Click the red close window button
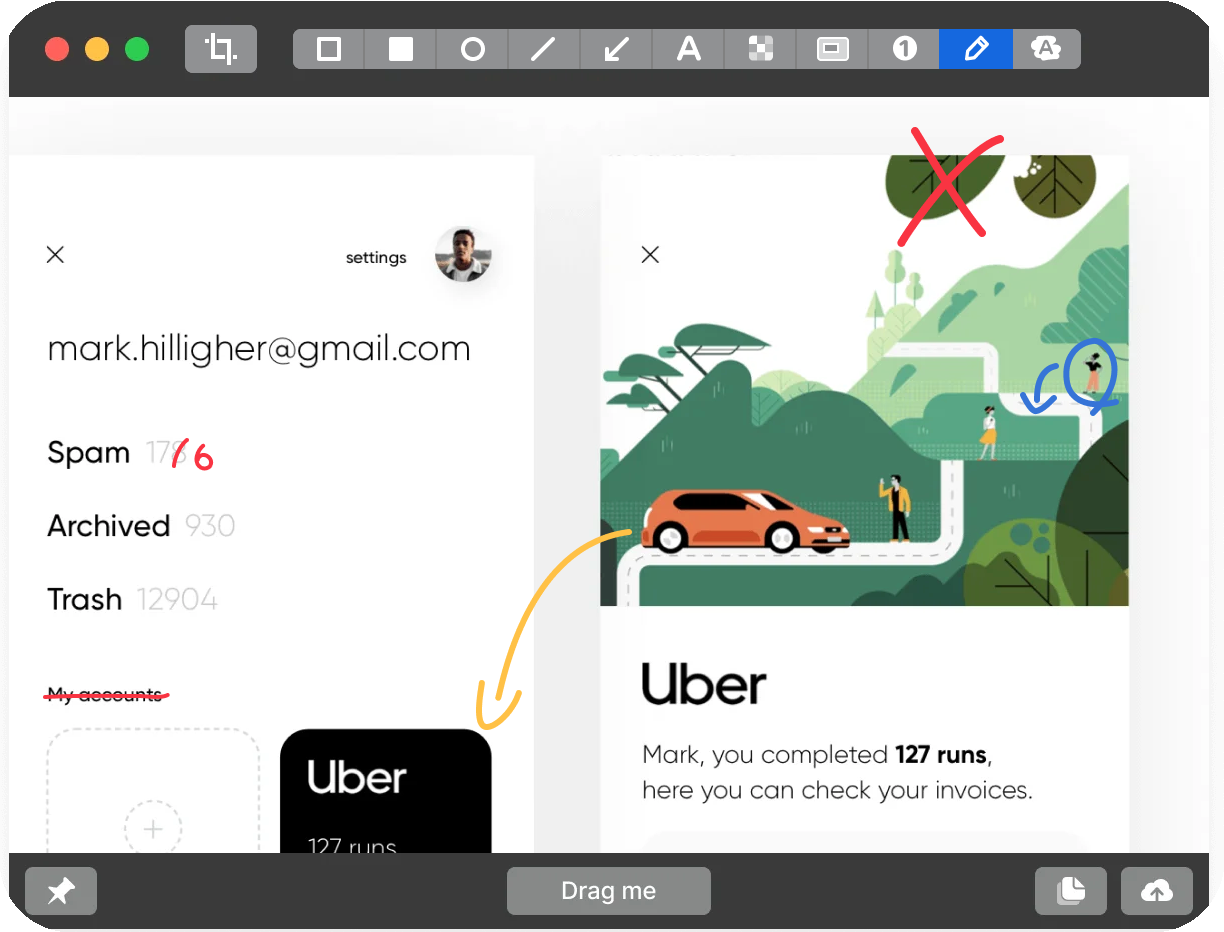The width and height of the screenshot is (1224, 932). tap(57, 49)
